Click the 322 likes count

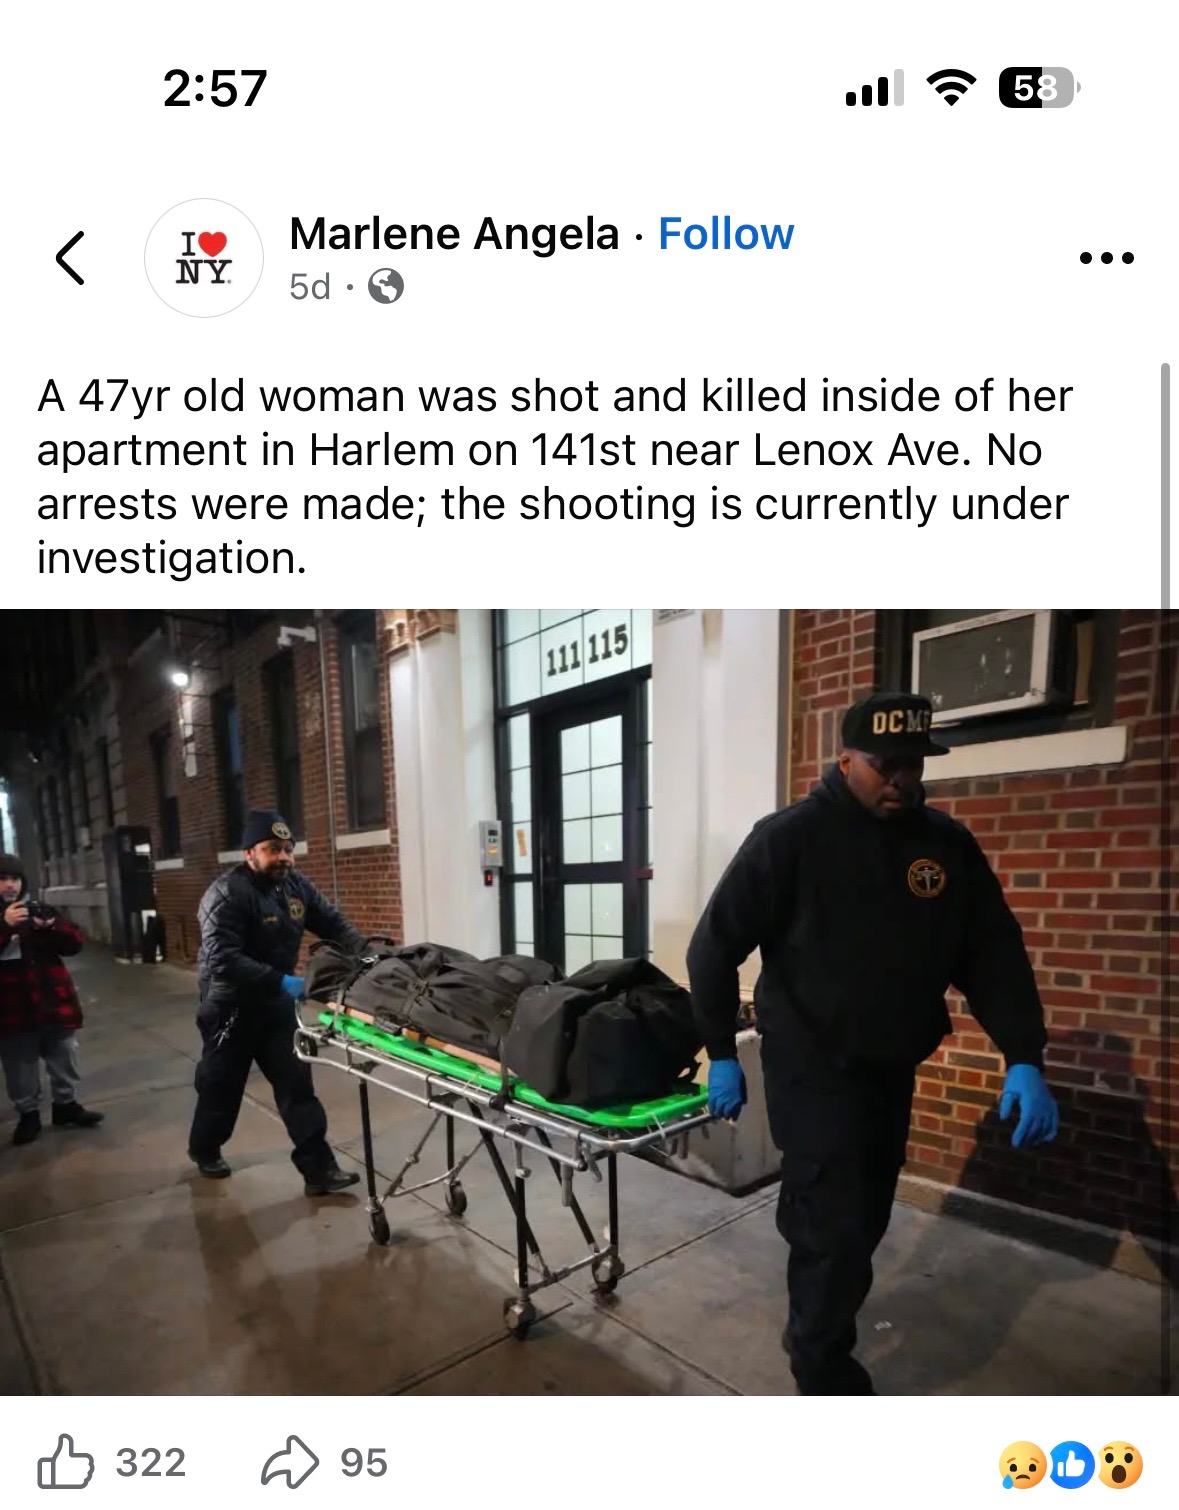151,1463
